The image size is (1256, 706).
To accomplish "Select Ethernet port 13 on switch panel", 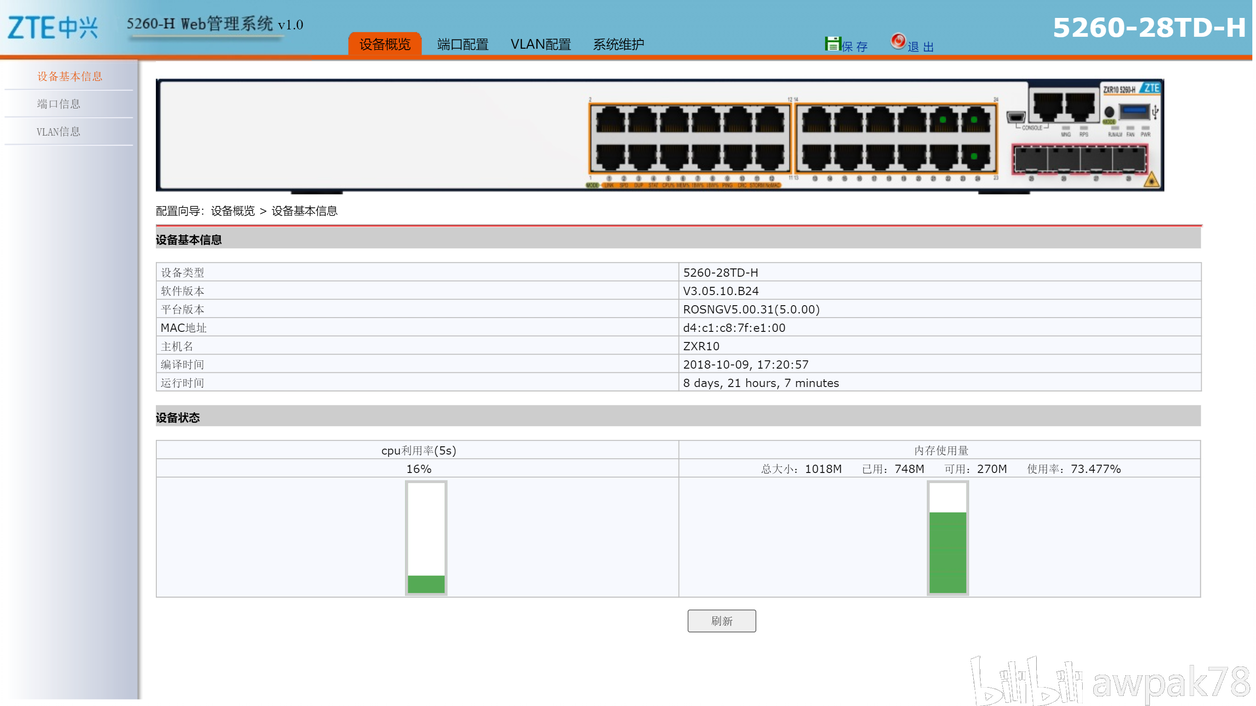I will 816,157.
